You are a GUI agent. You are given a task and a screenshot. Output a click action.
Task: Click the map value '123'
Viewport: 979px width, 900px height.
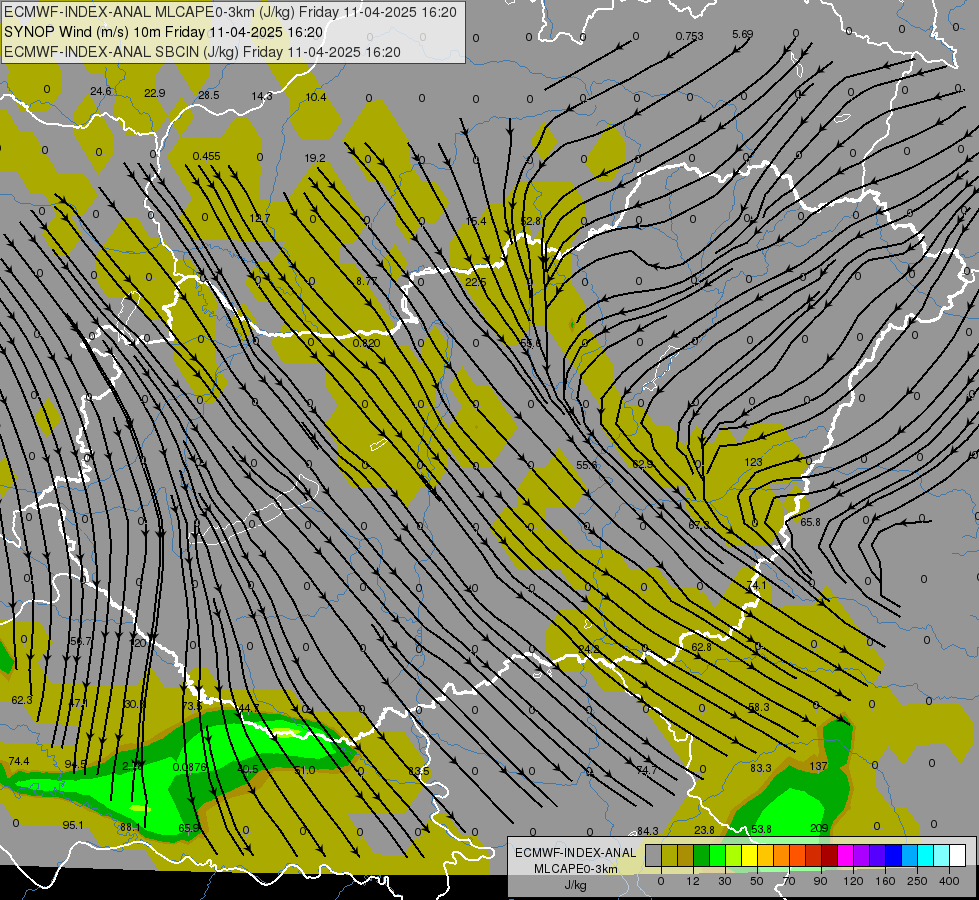(x=754, y=462)
